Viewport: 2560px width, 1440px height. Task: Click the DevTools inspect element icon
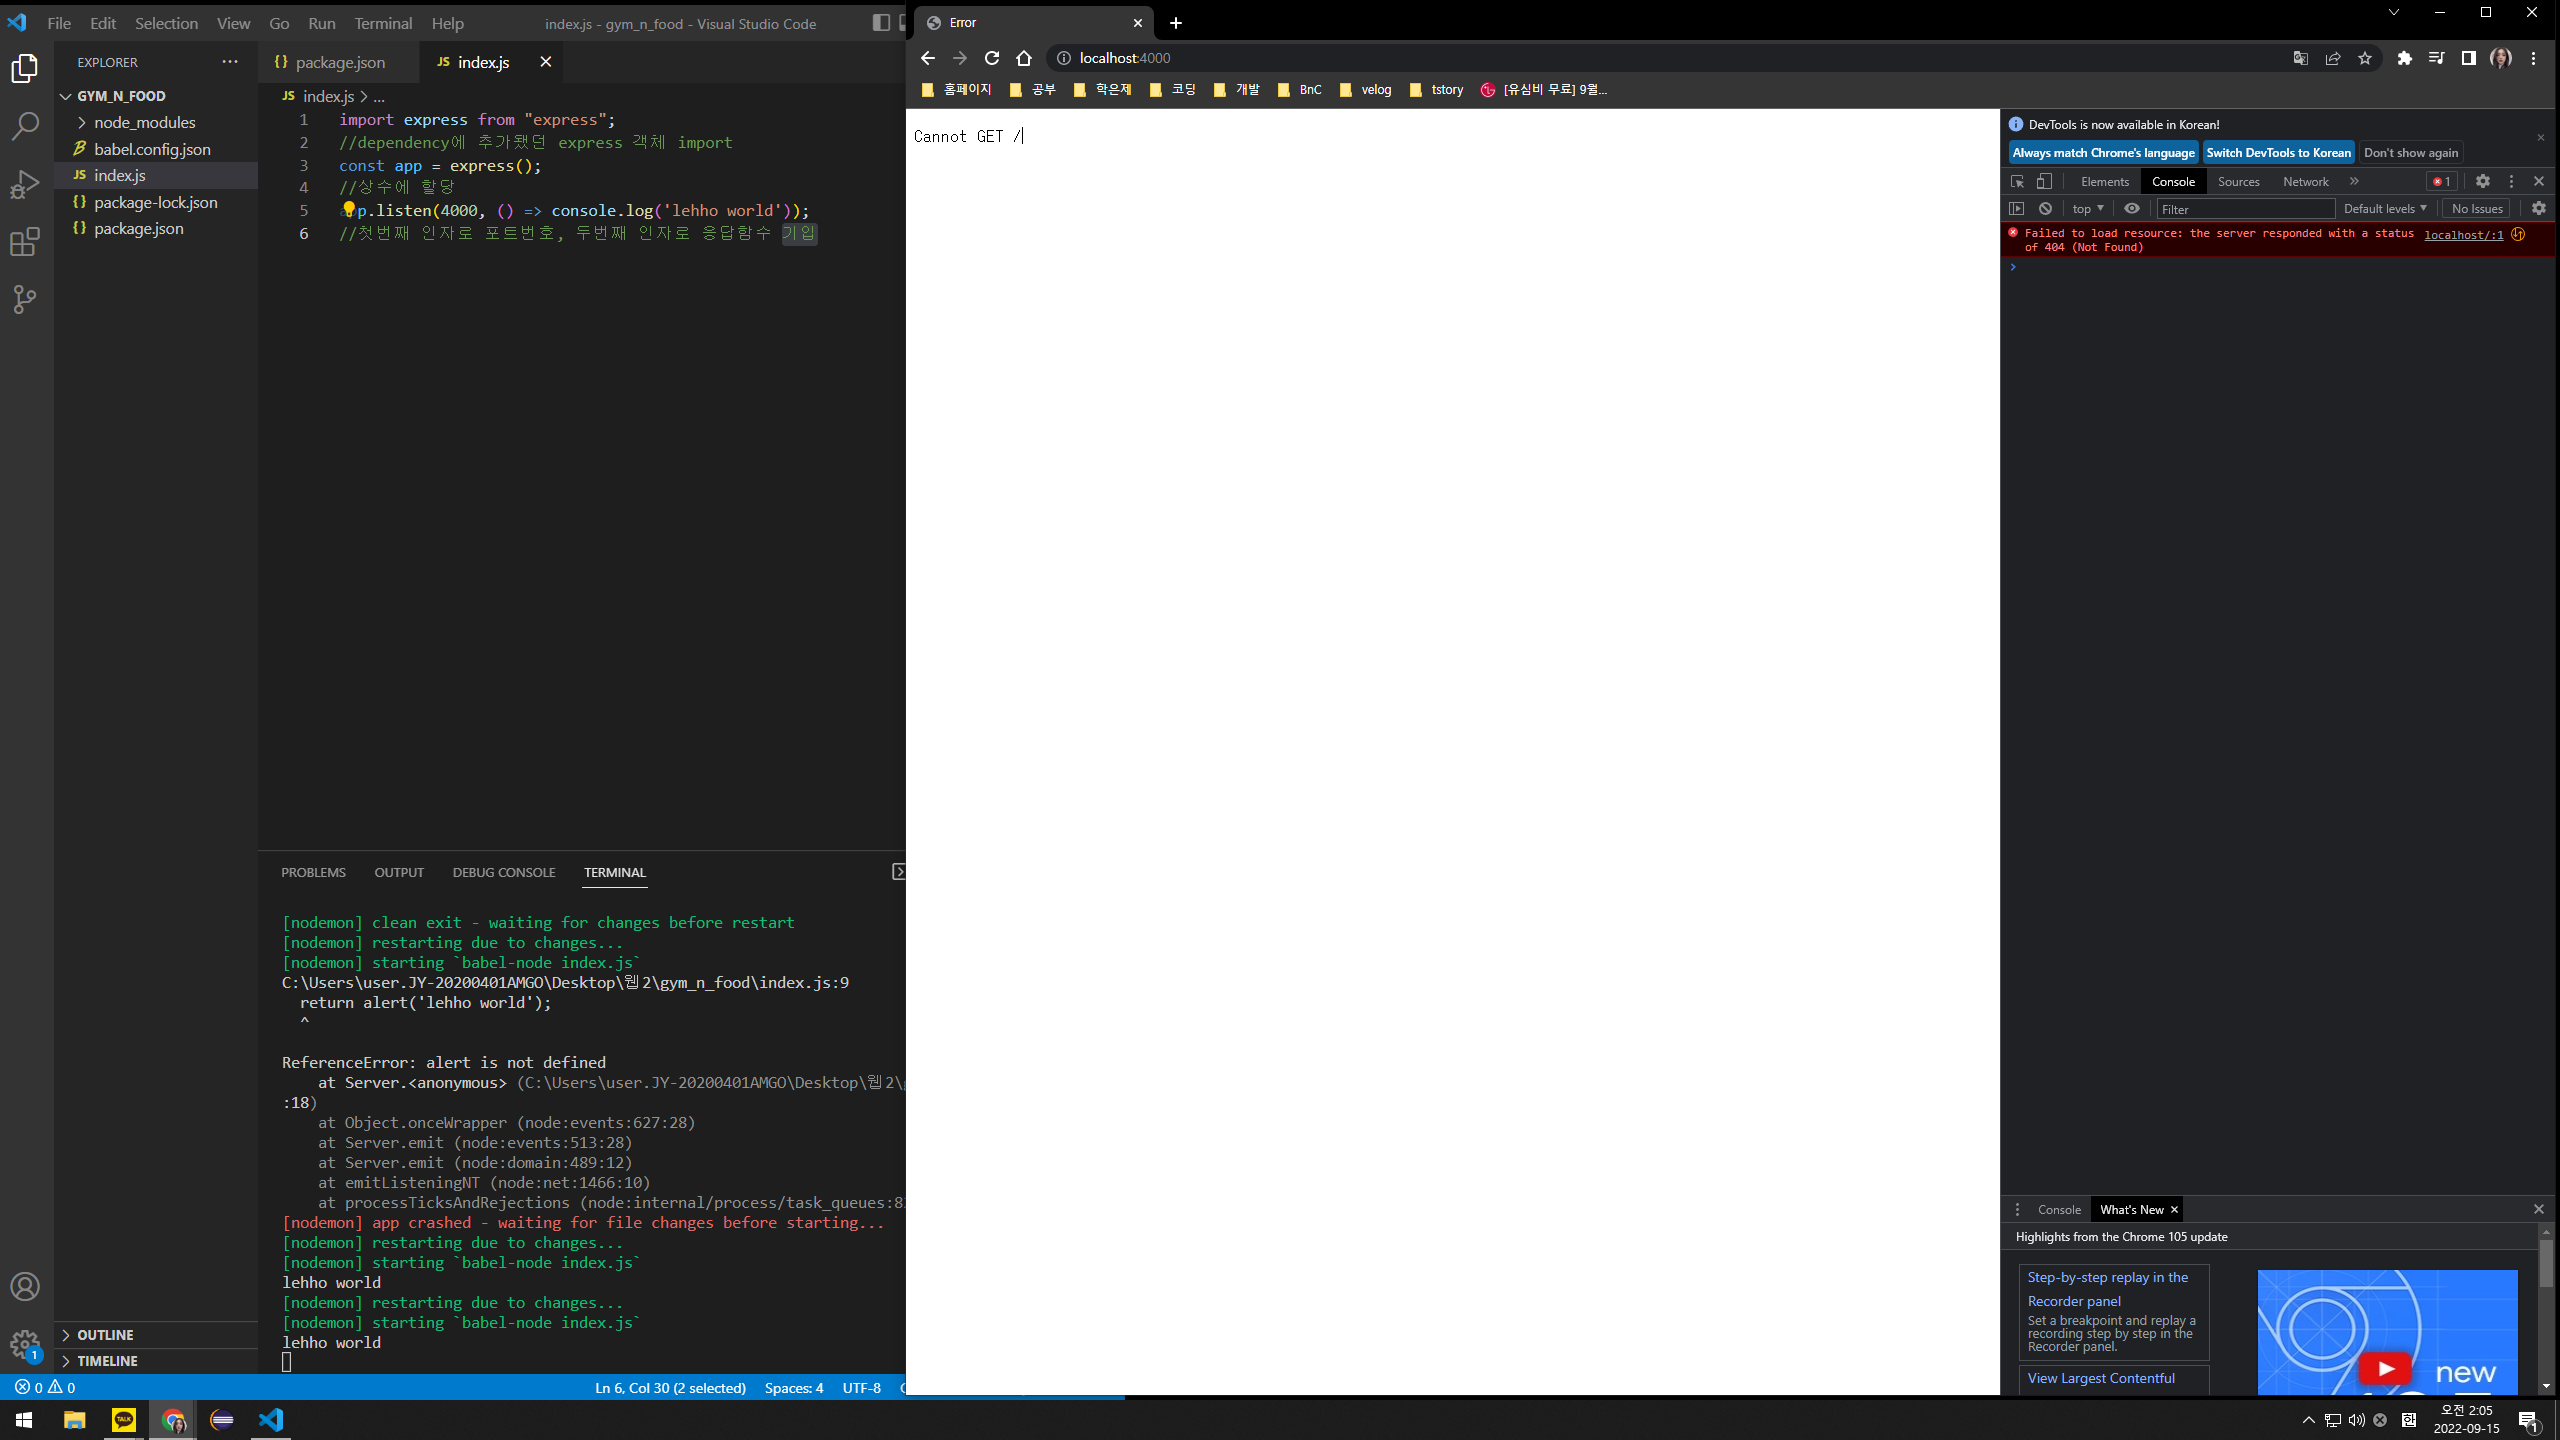(x=2017, y=181)
